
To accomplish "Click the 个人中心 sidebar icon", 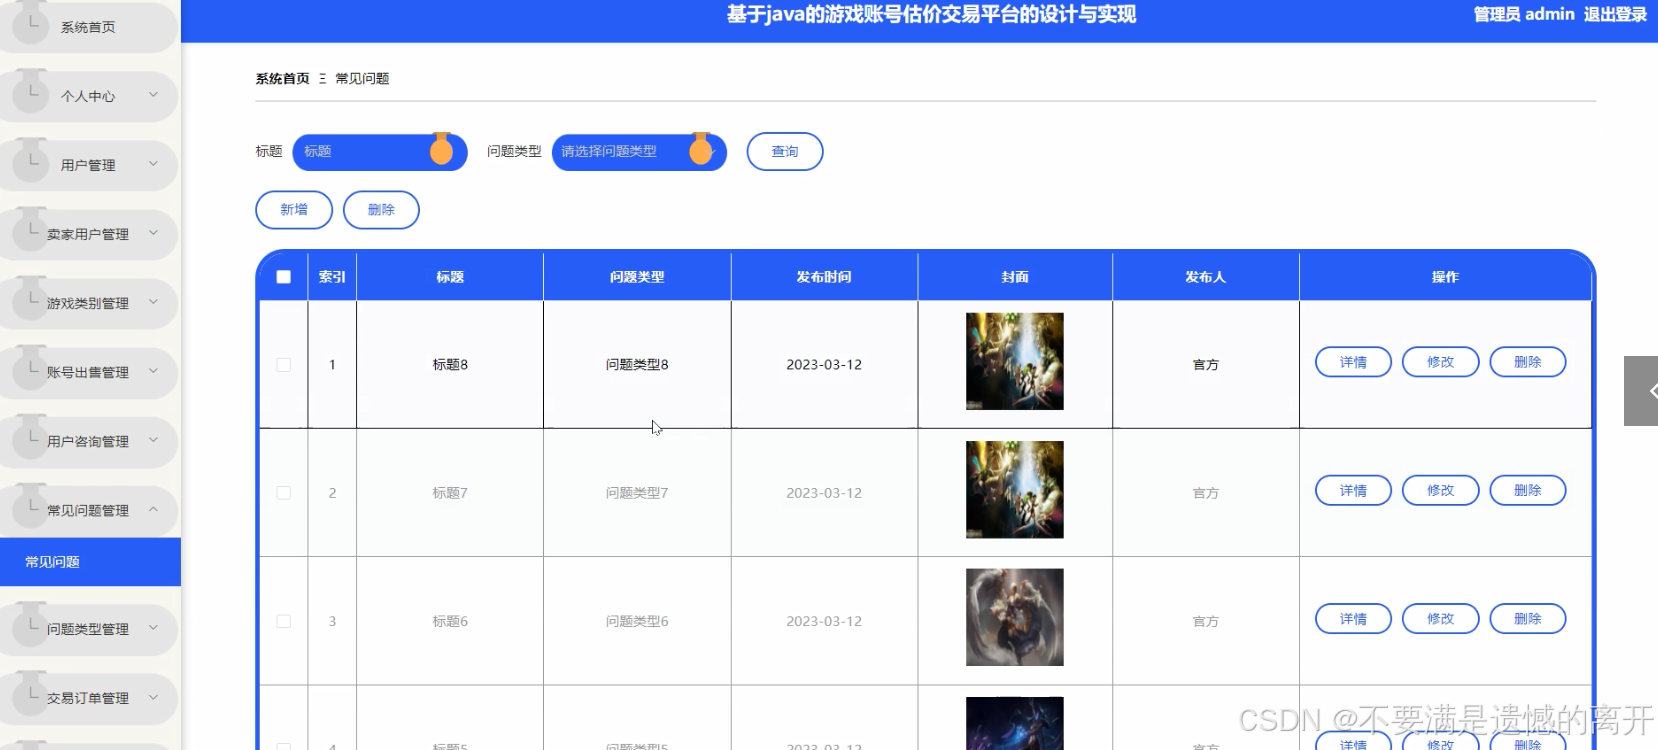I will [31, 94].
